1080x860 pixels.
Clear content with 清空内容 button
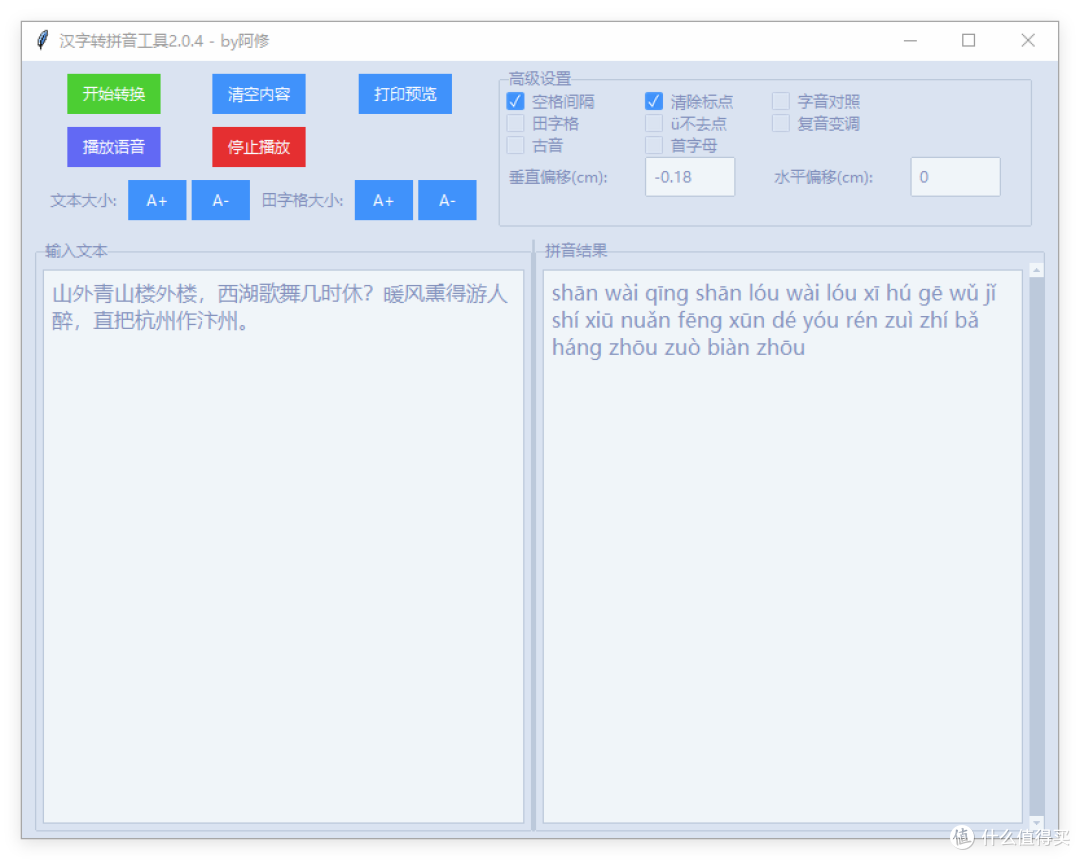click(259, 94)
